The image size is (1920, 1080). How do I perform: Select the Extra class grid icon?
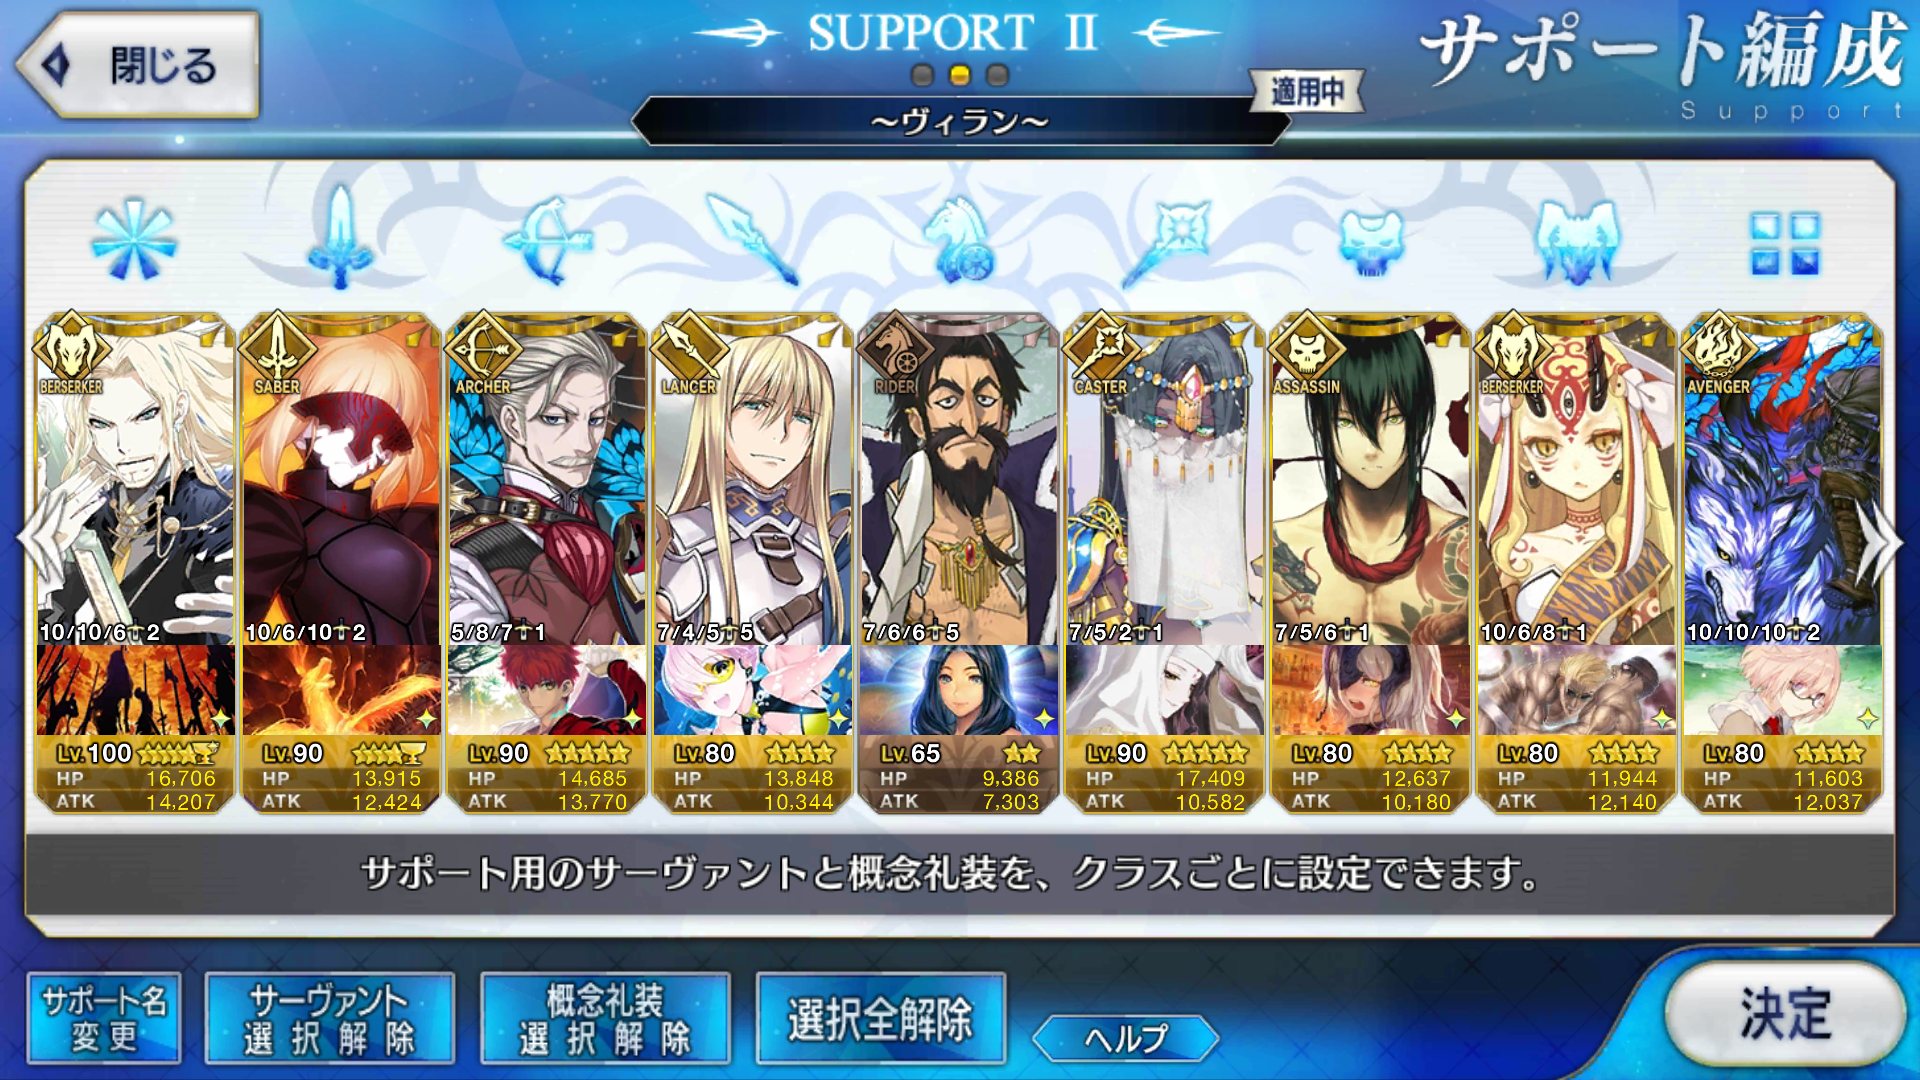(x=1785, y=243)
